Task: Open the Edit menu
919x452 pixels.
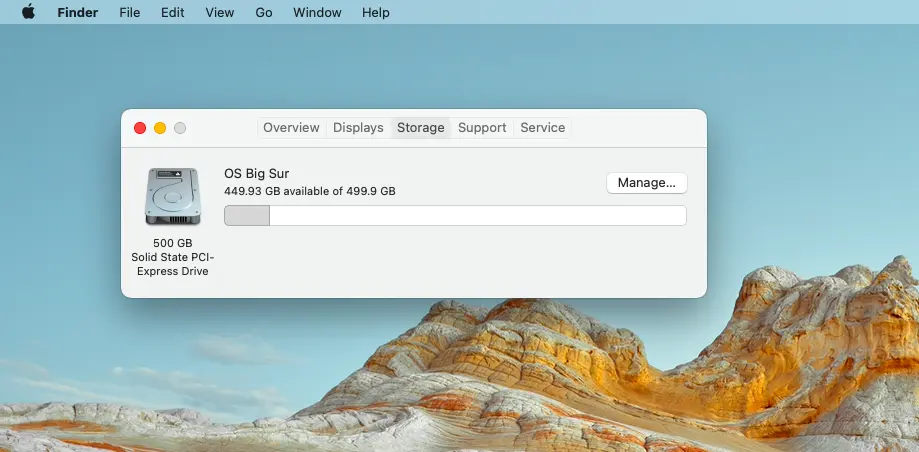Action: [x=173, y=12]
